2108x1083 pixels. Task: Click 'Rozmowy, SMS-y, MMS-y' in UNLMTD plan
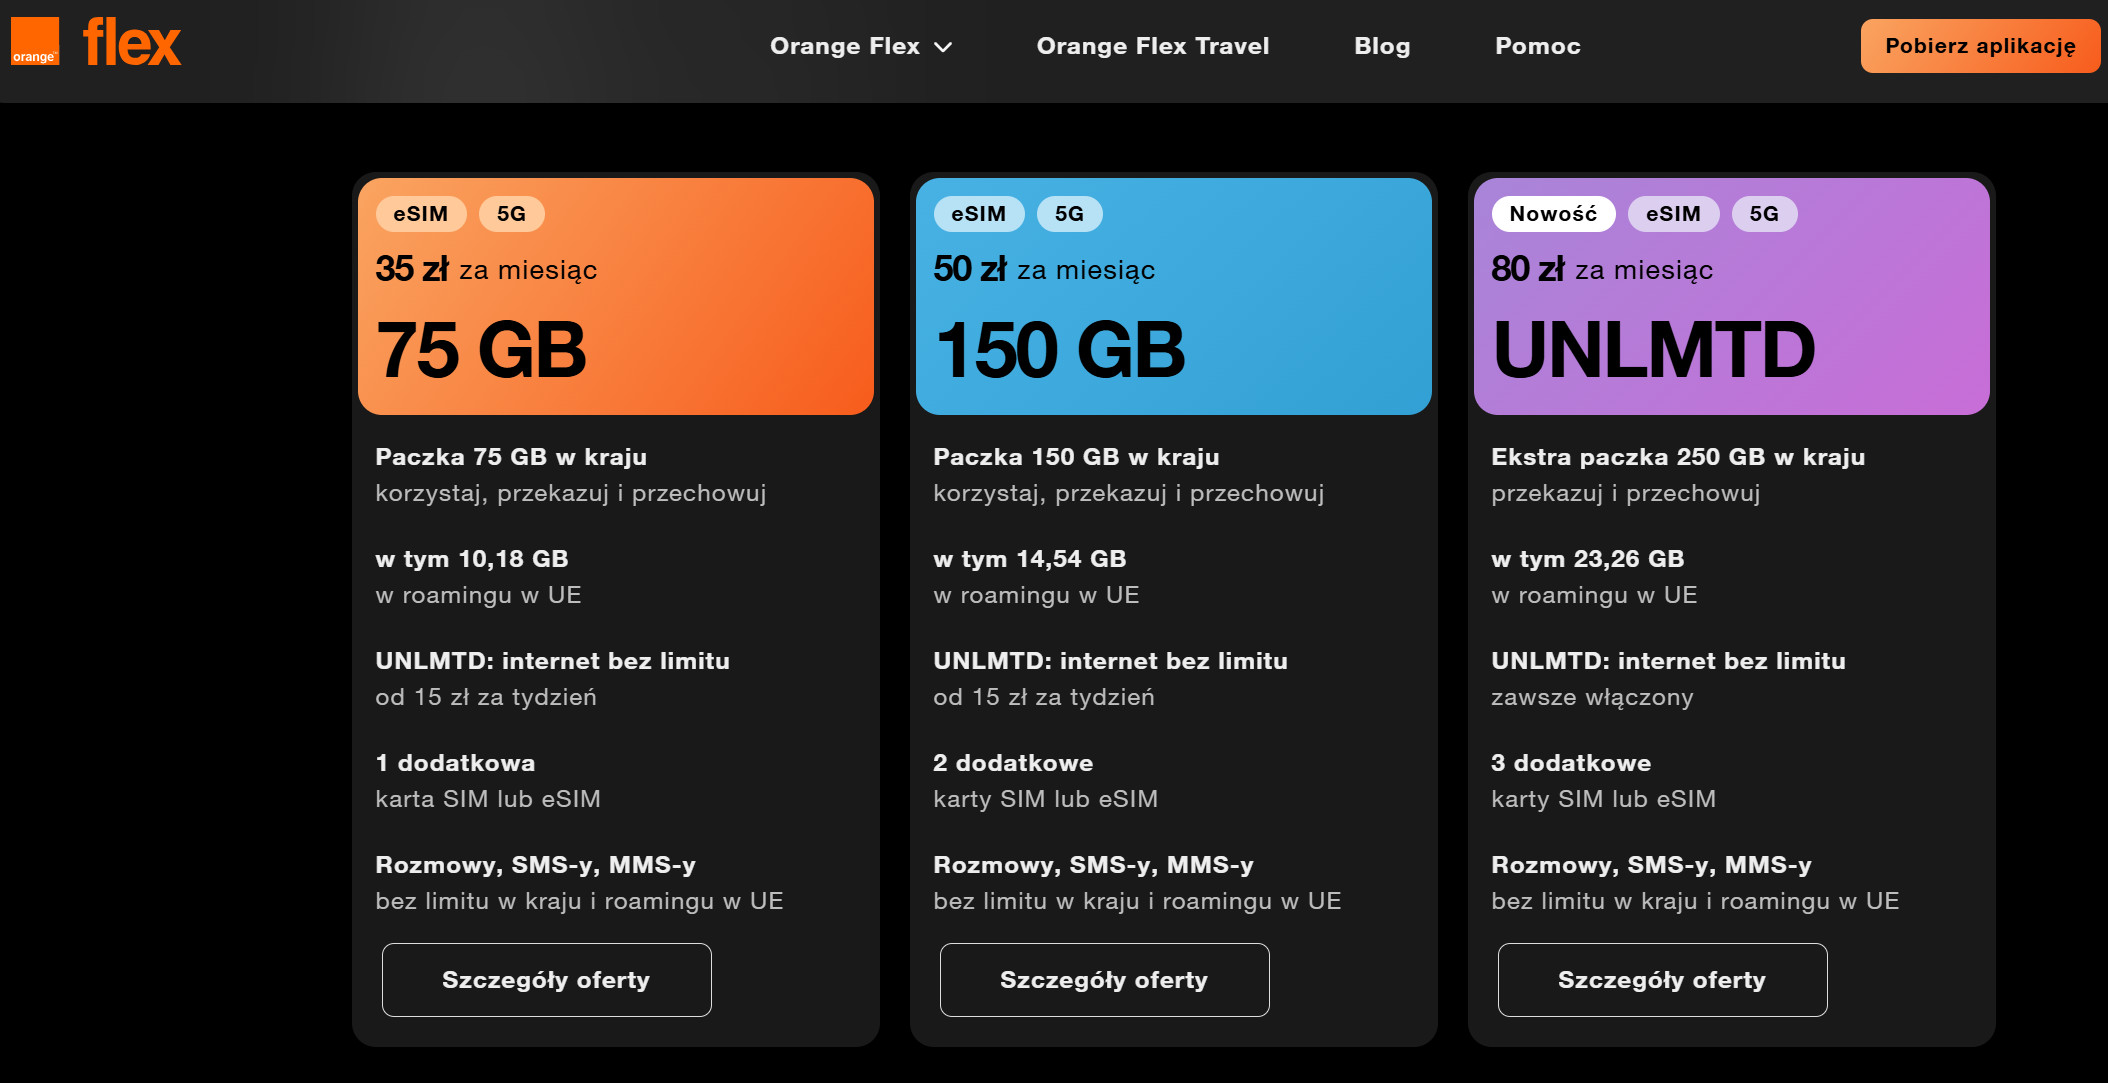1651,865
